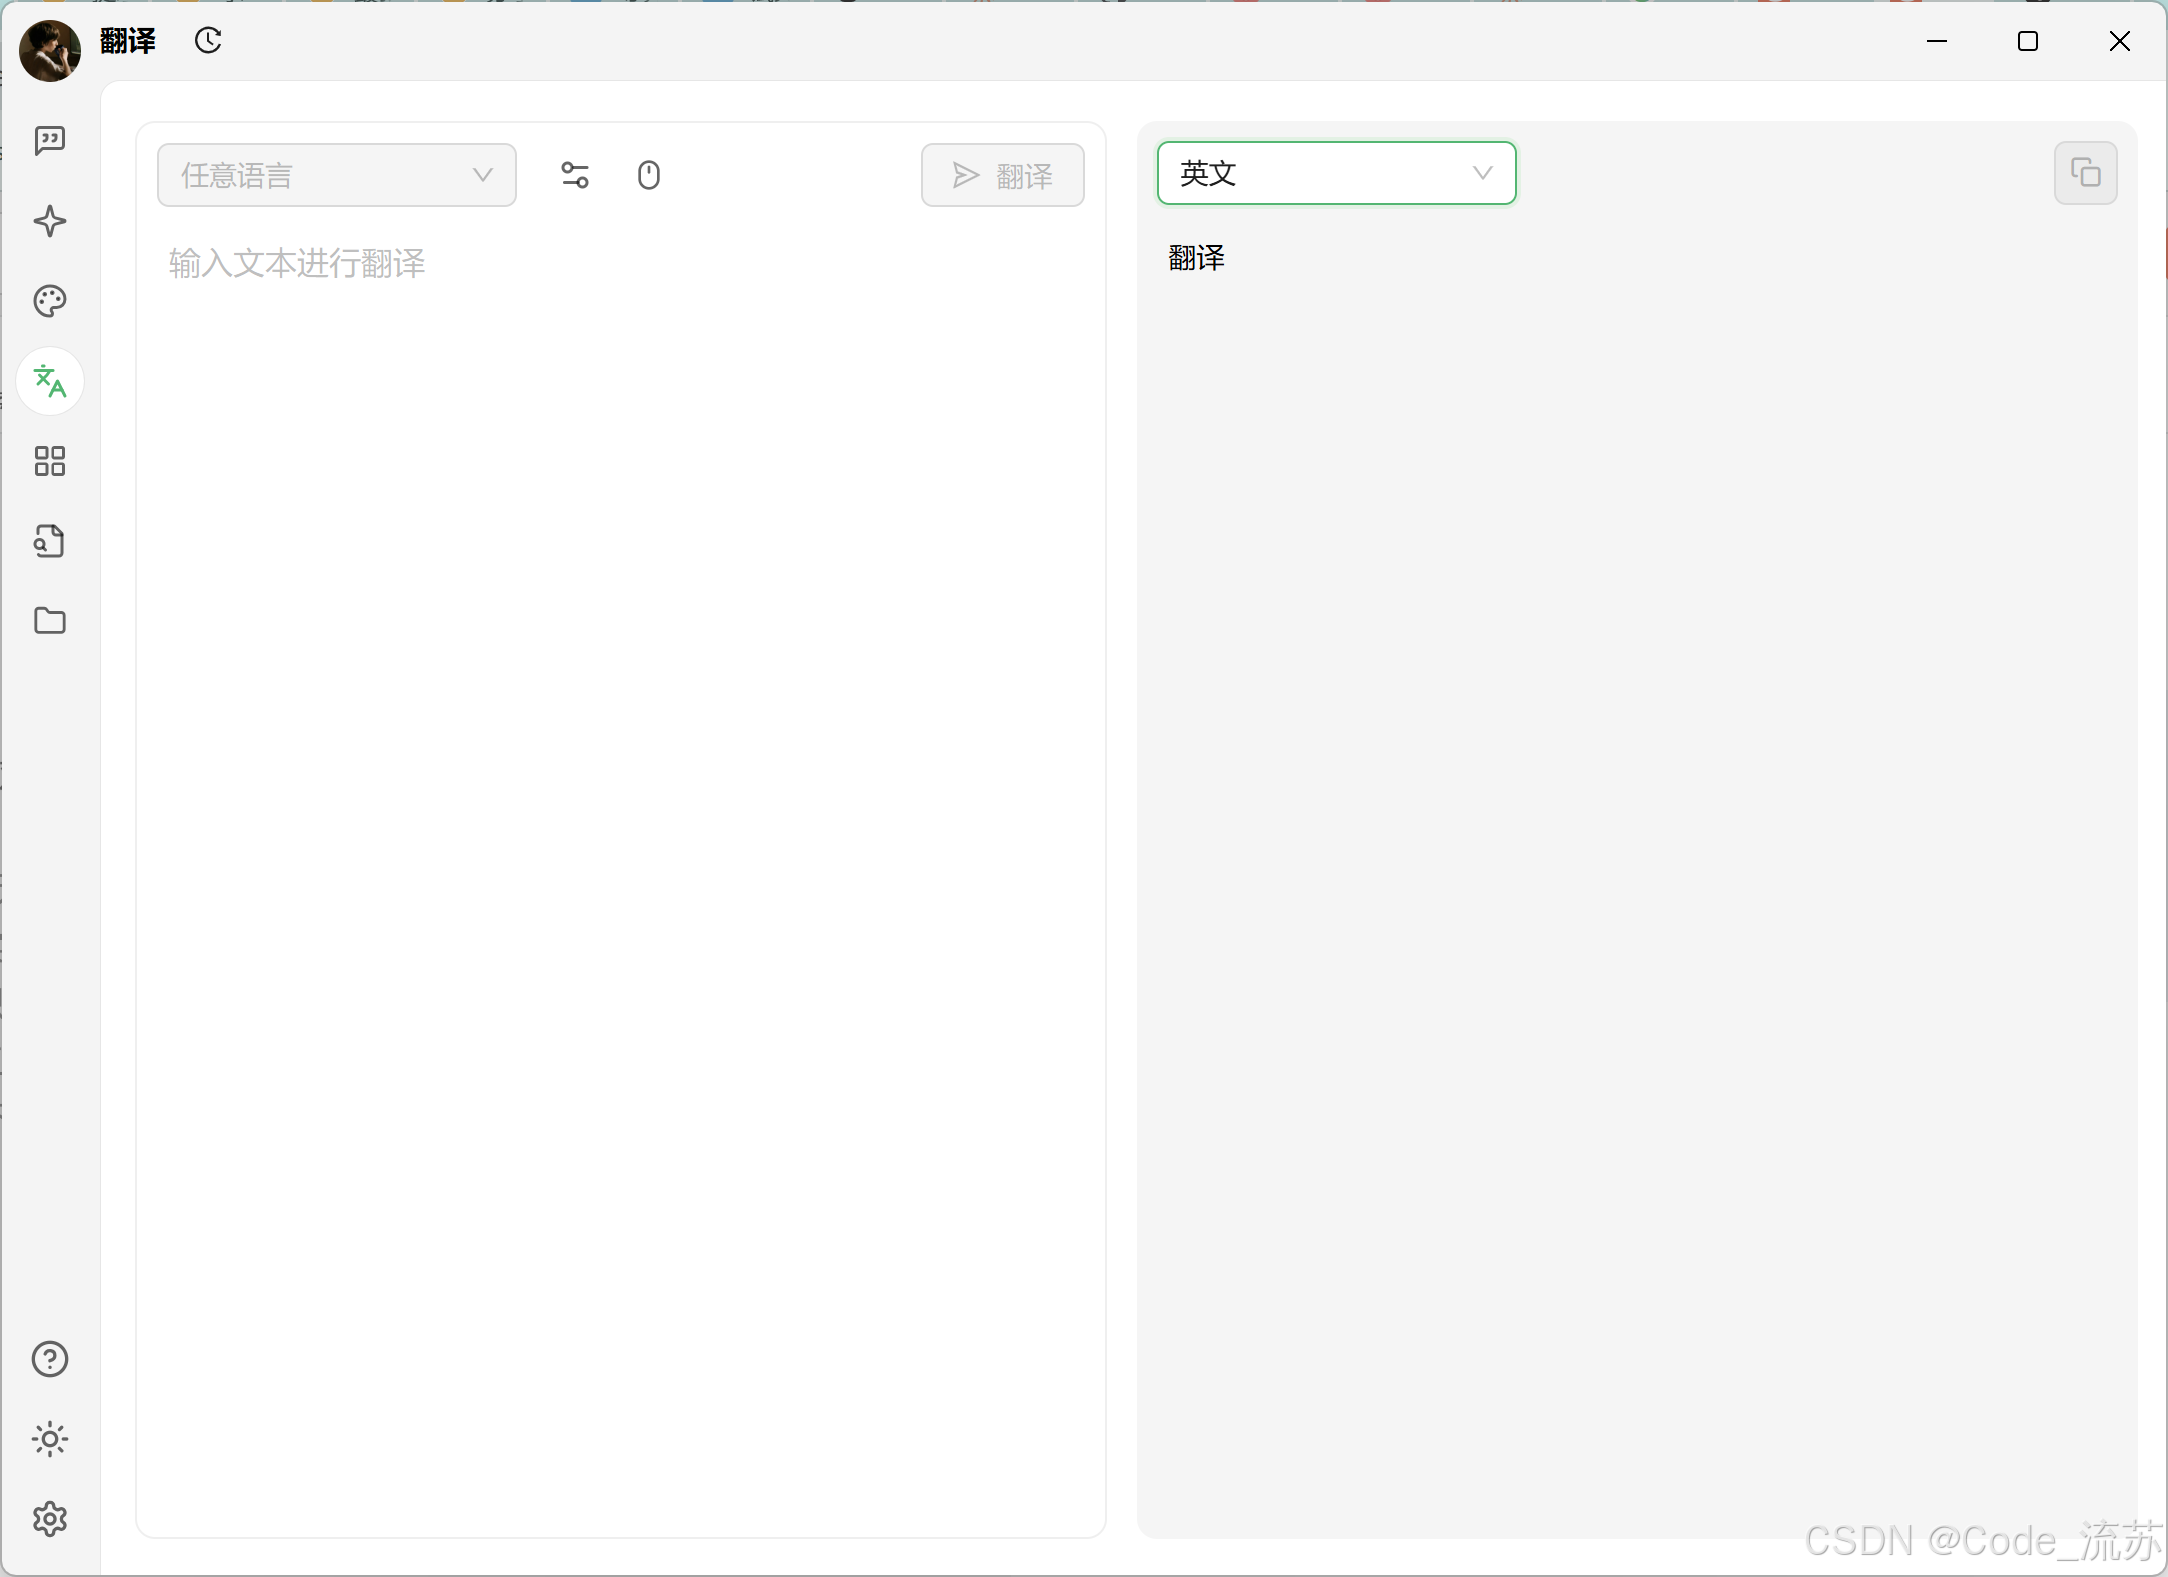Open the mini apps grid icon
This screenshot has width=2168, height=1577.
pos(49,461)
